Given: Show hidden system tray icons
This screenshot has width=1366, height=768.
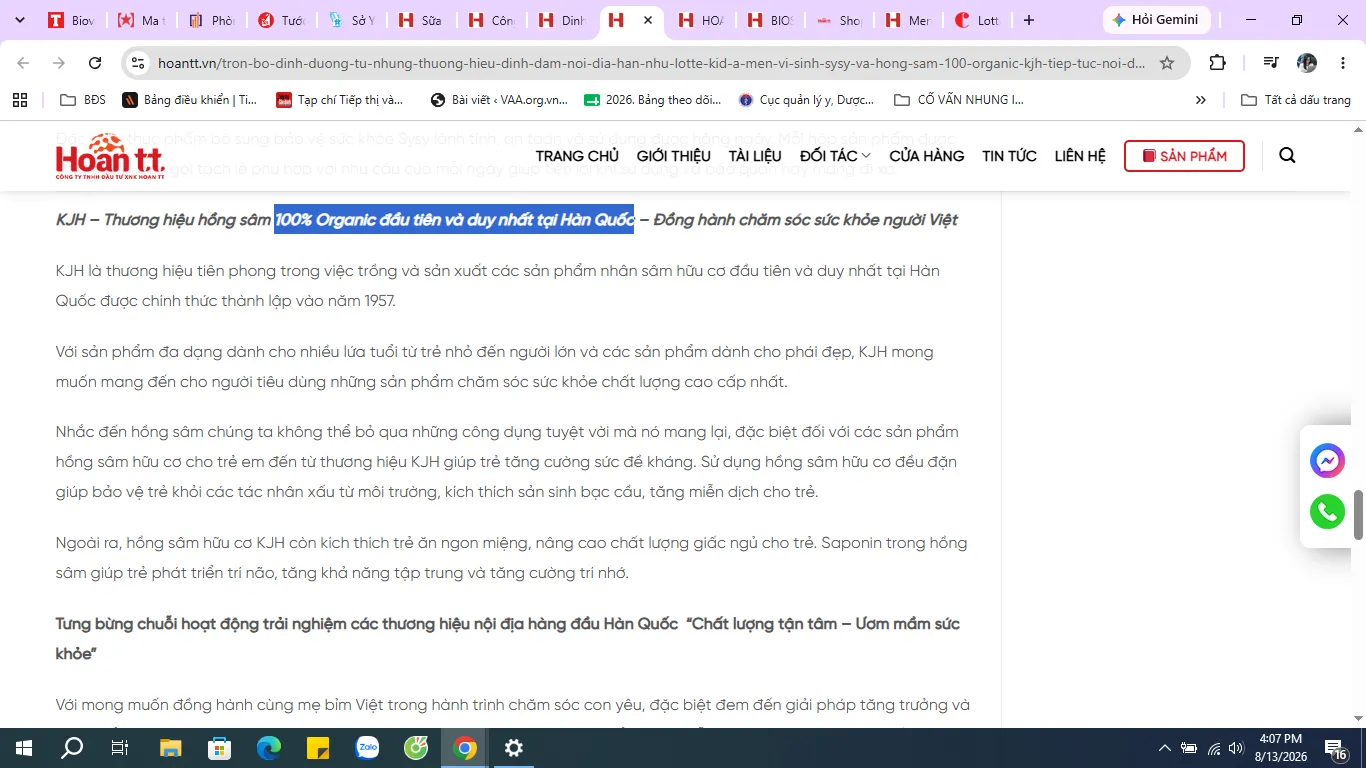Looking at the screenshot, I should pos(1164,748).
